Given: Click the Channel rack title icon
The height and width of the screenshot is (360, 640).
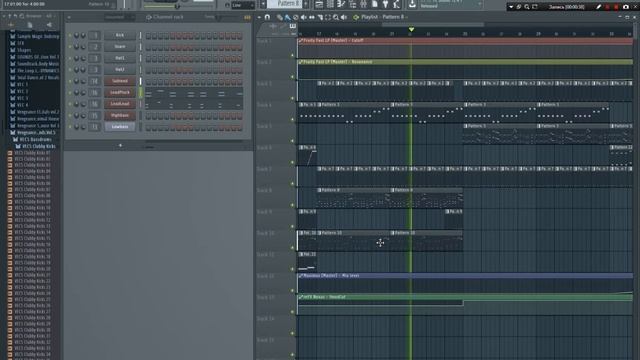Looking at the screenshot, I should (149, 17).
